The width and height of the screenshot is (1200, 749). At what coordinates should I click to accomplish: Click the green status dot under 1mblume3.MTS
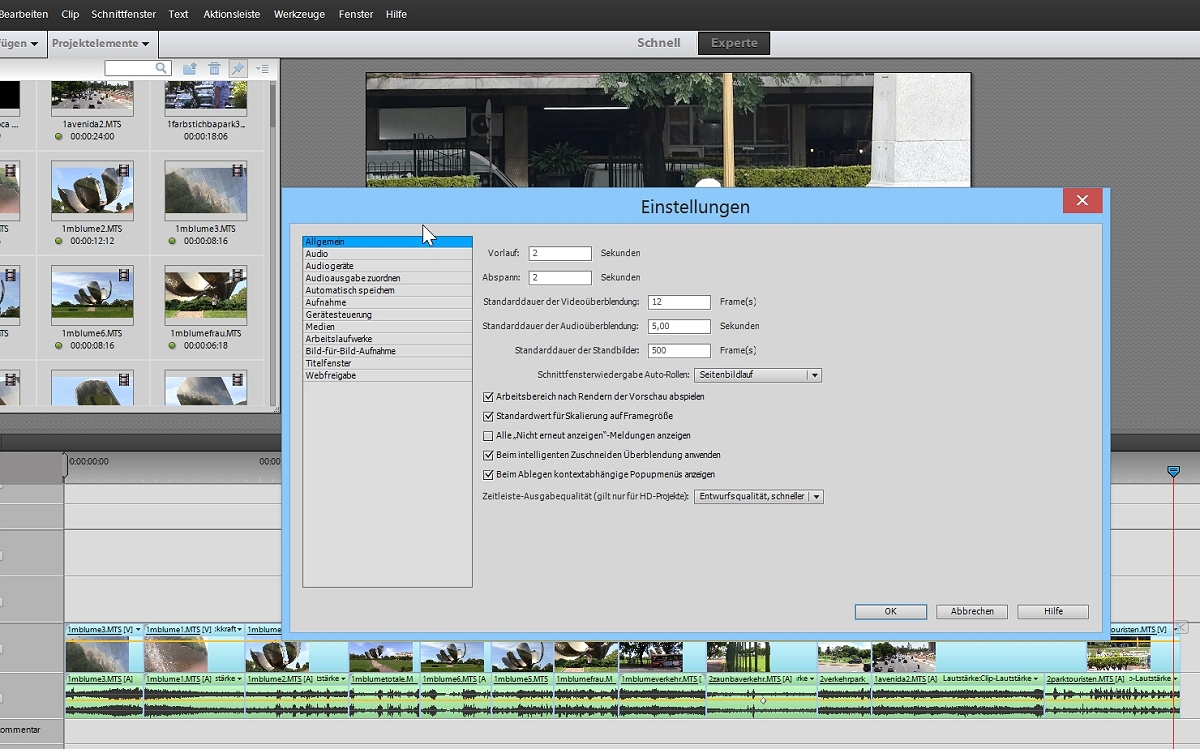pyautogui.click(x=172, y=241)
